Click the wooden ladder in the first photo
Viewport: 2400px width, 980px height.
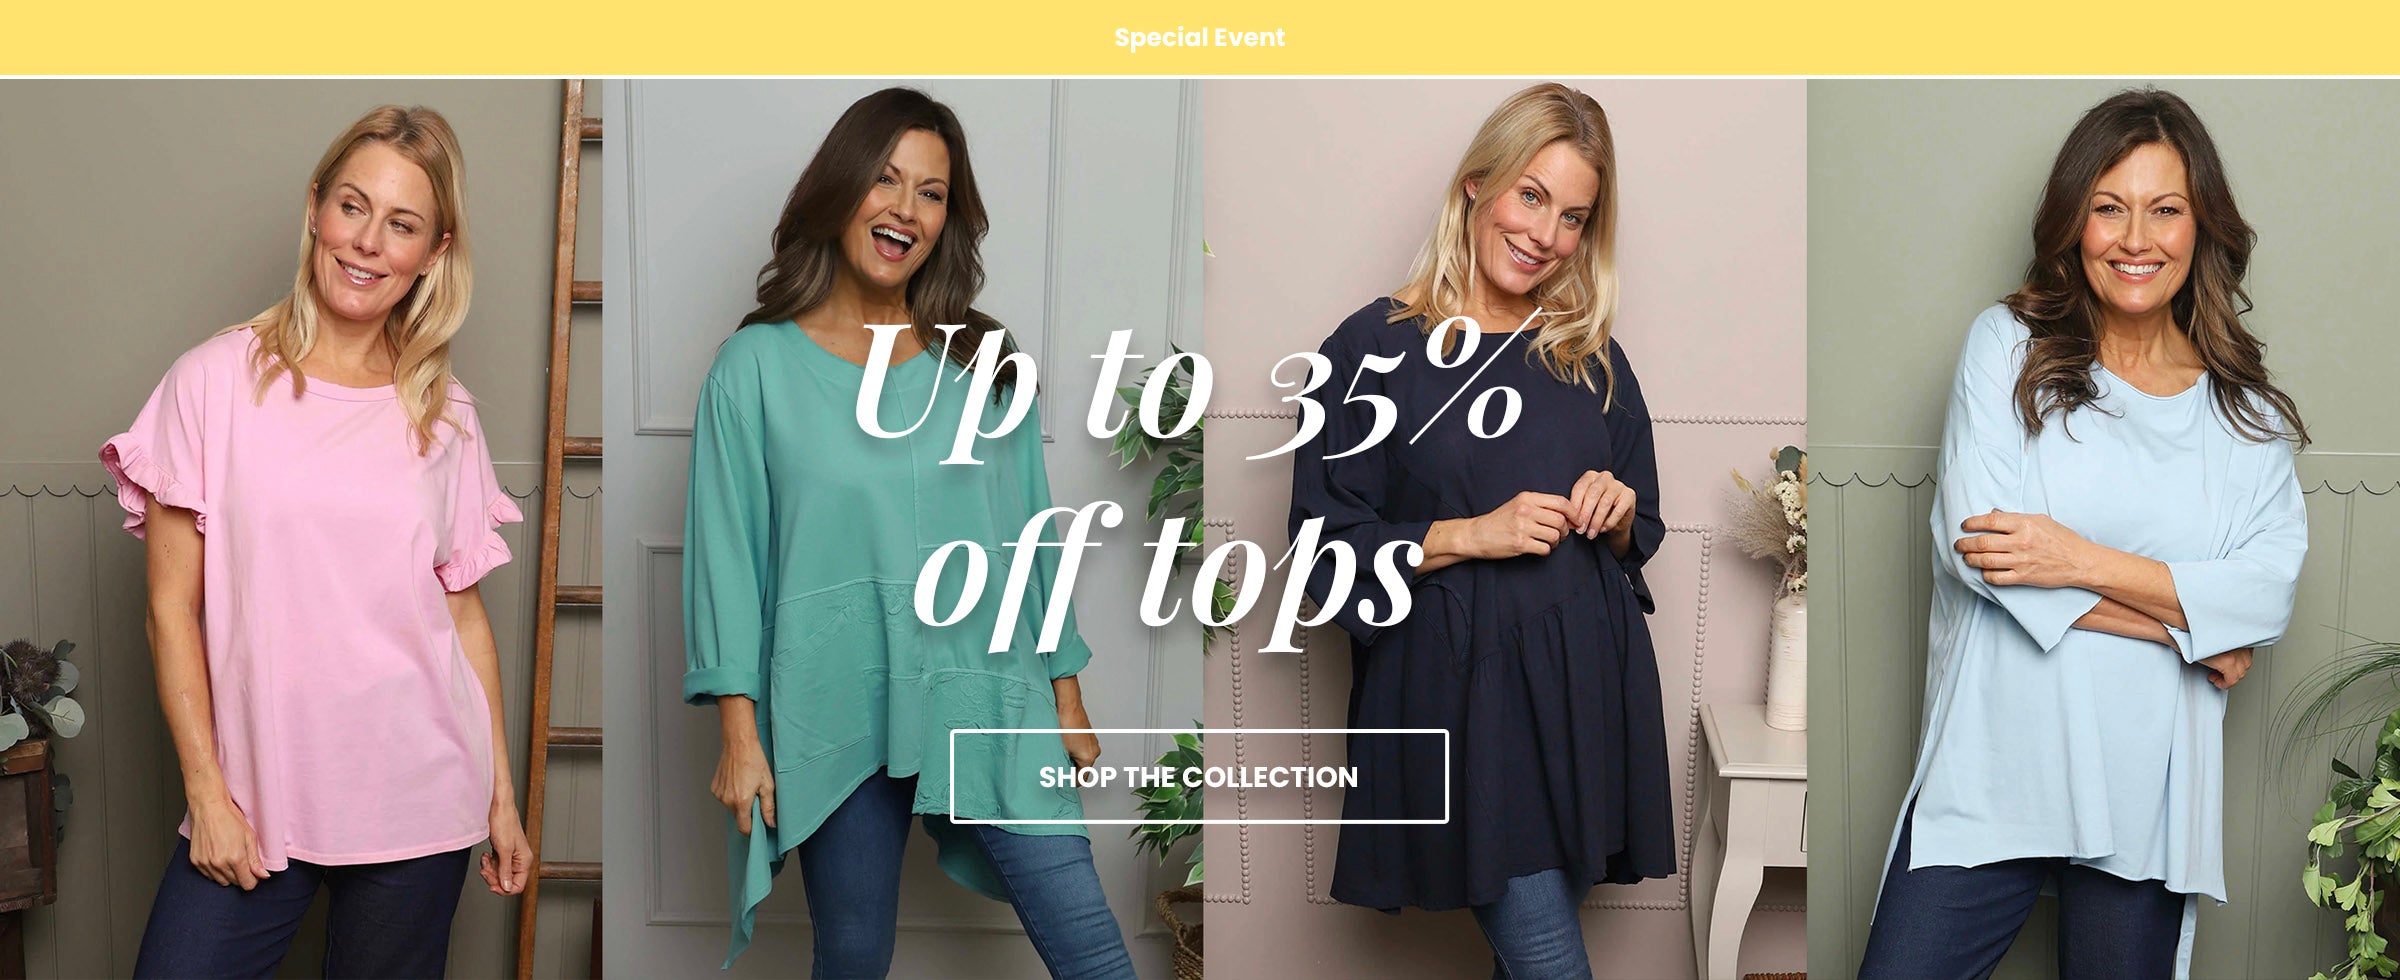[562, 530]
